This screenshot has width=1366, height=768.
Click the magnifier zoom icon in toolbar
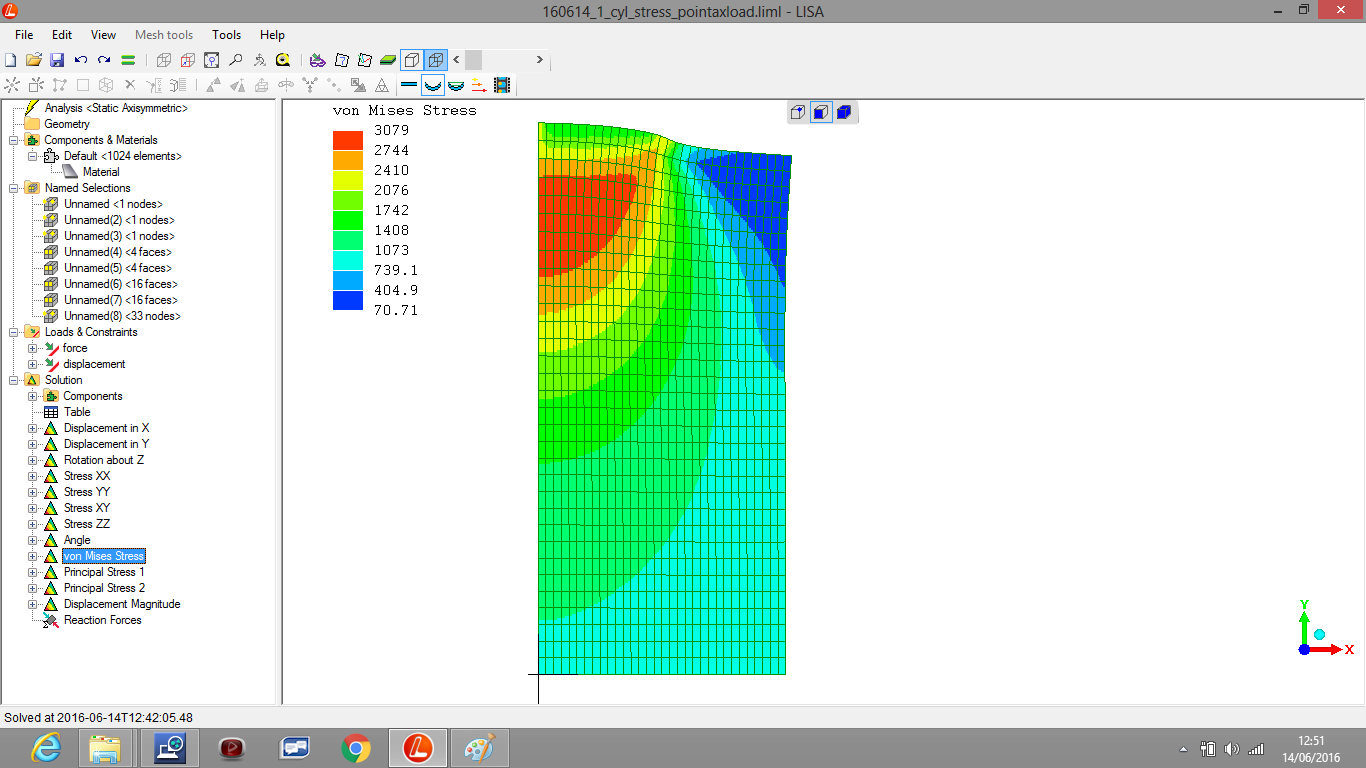click(236, 60)
